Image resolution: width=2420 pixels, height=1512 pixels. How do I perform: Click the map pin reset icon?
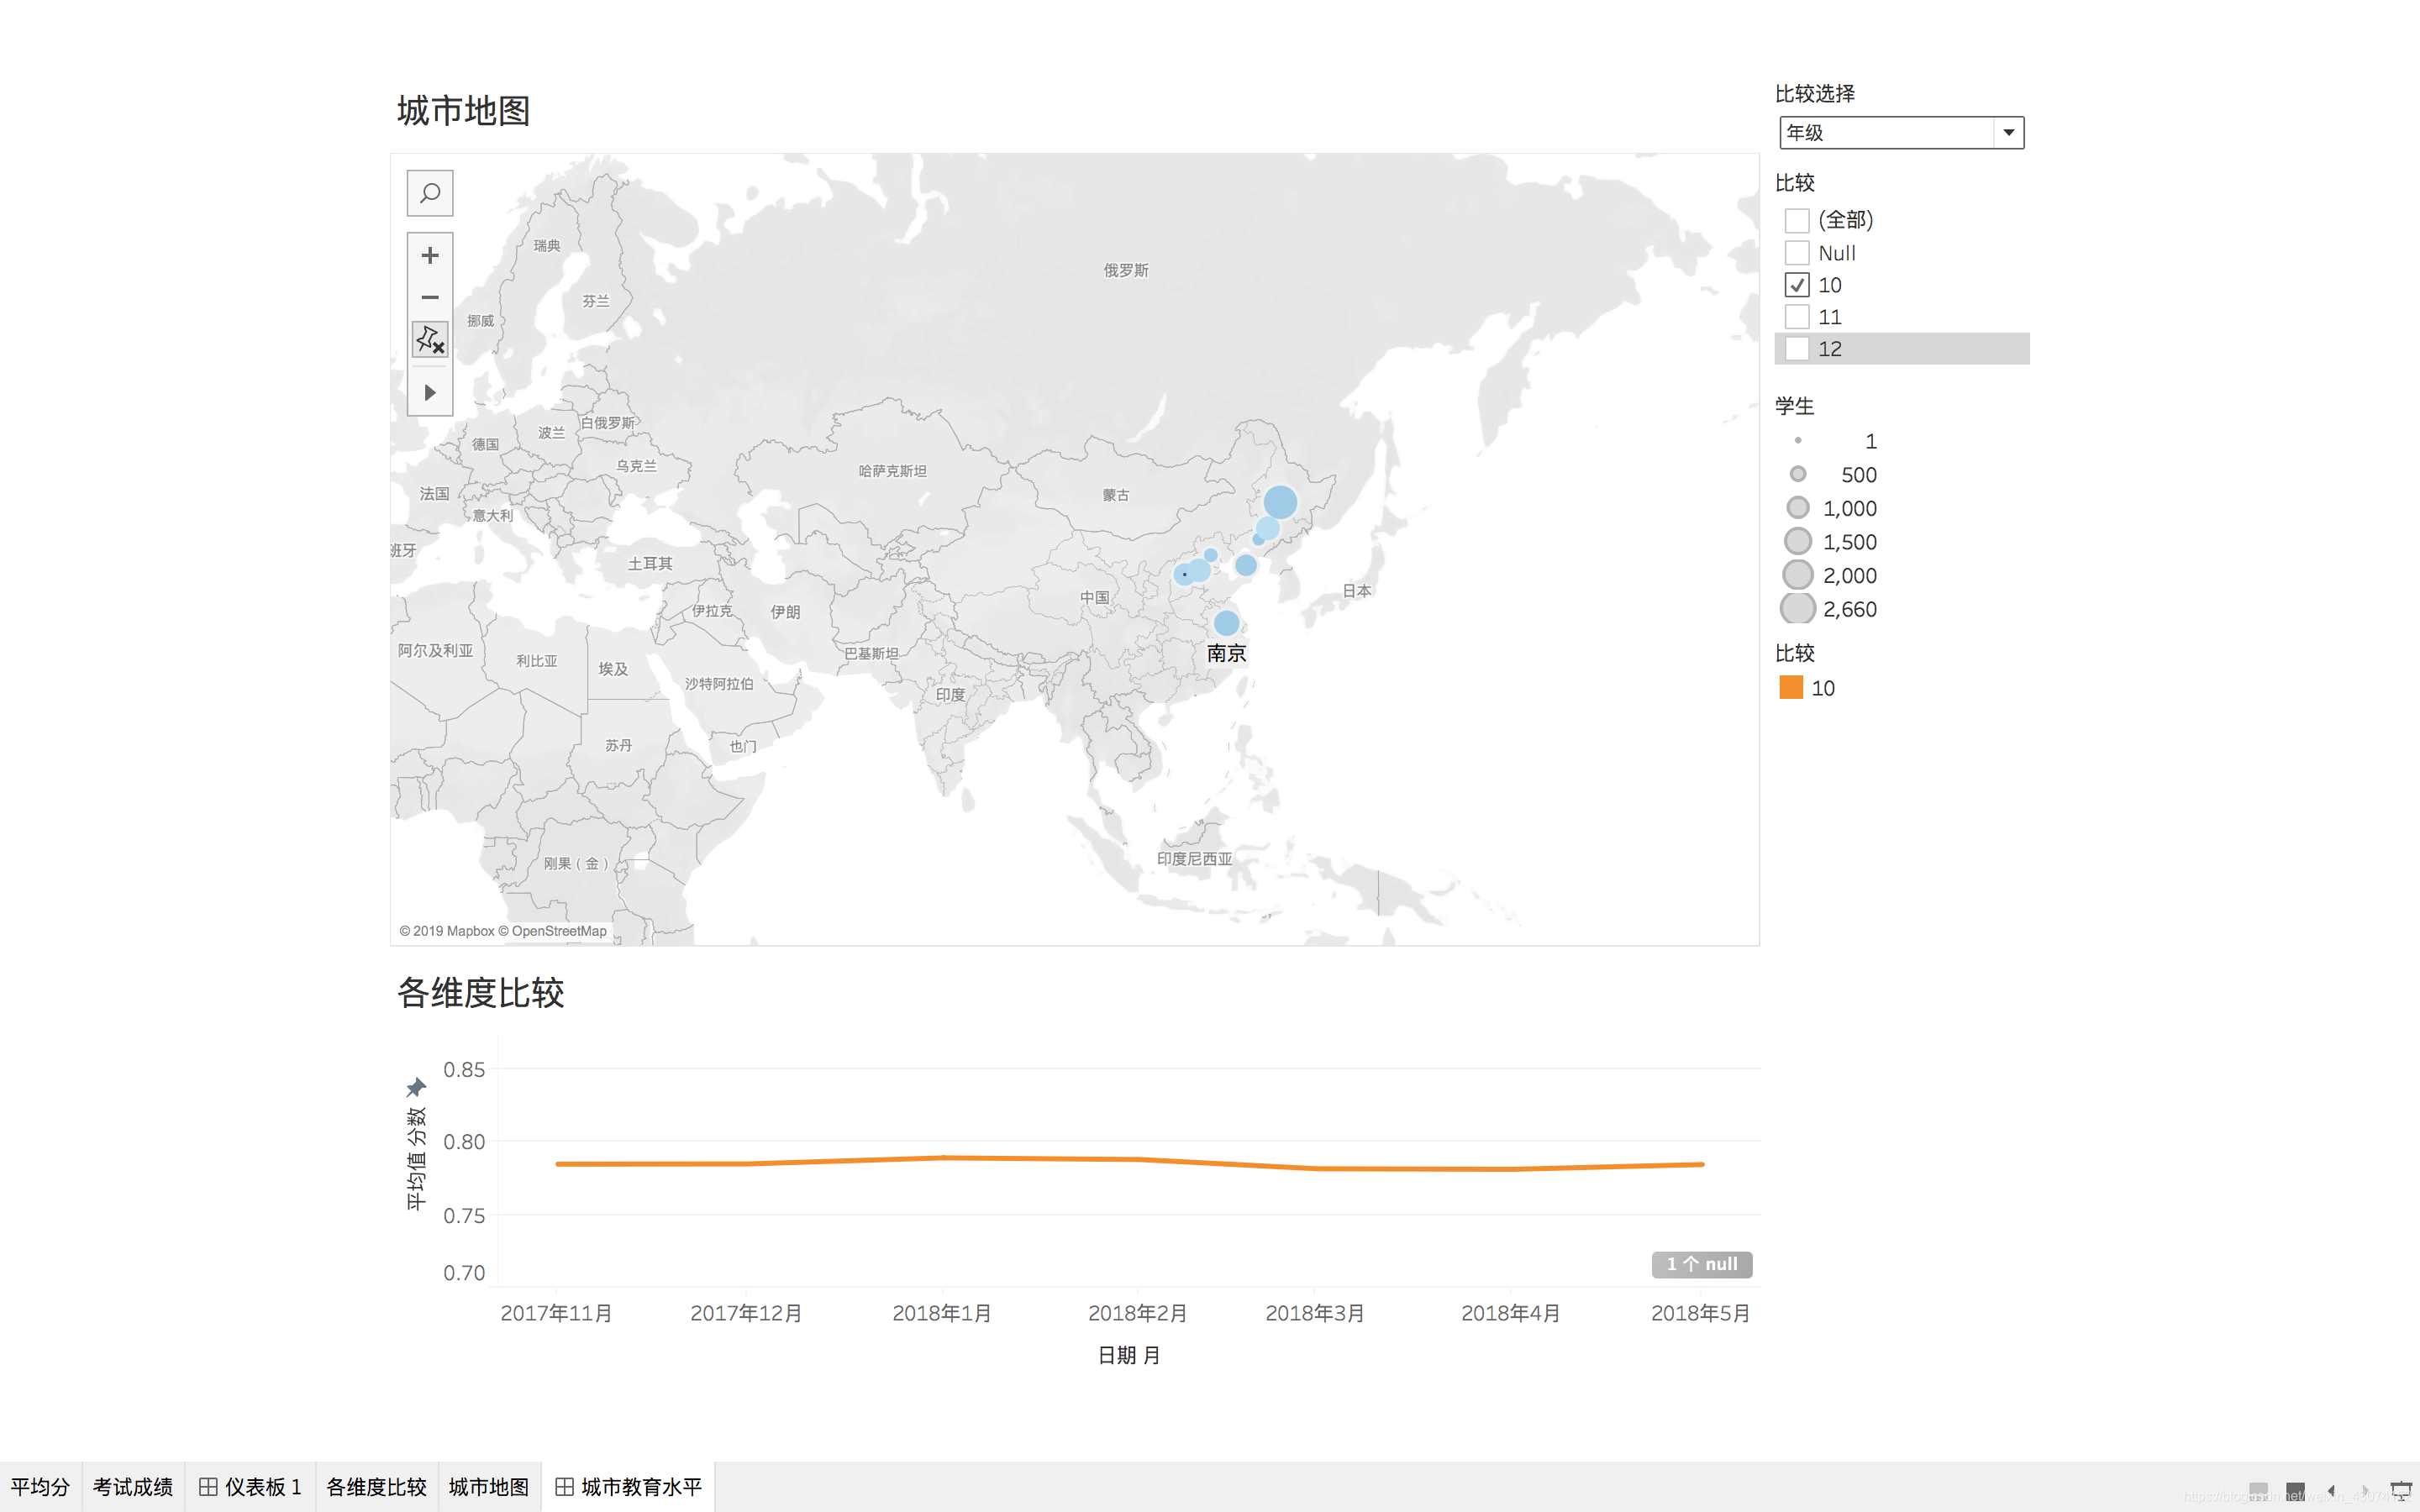tap(430, 340)
